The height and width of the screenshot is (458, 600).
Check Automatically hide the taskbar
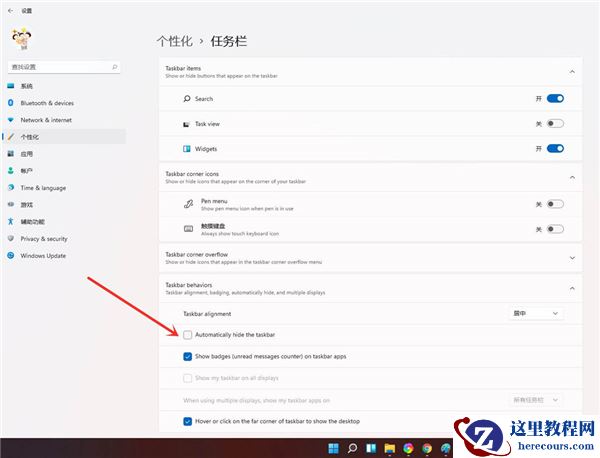188,335
